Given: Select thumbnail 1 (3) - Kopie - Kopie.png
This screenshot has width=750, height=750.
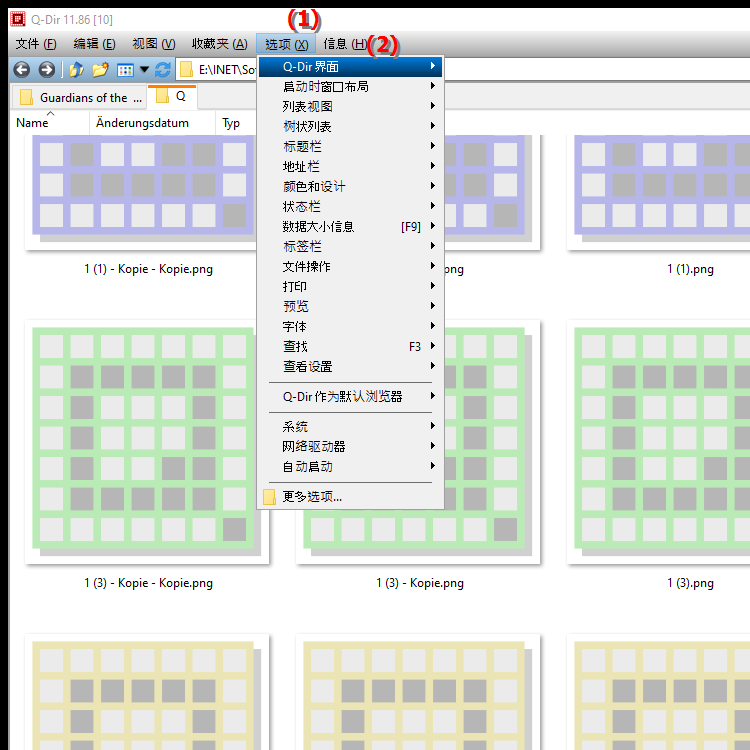Looking at the screenshot, I should 146,442.
